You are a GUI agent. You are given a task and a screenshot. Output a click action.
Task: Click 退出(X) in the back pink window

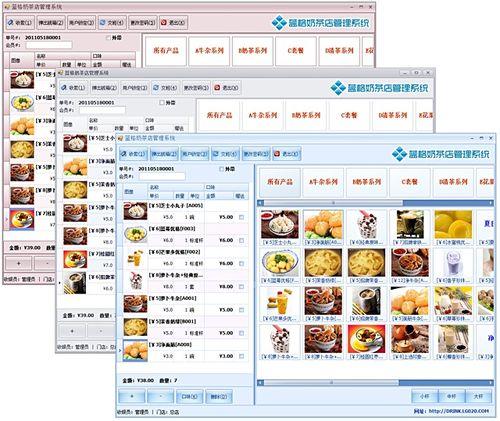173,23
